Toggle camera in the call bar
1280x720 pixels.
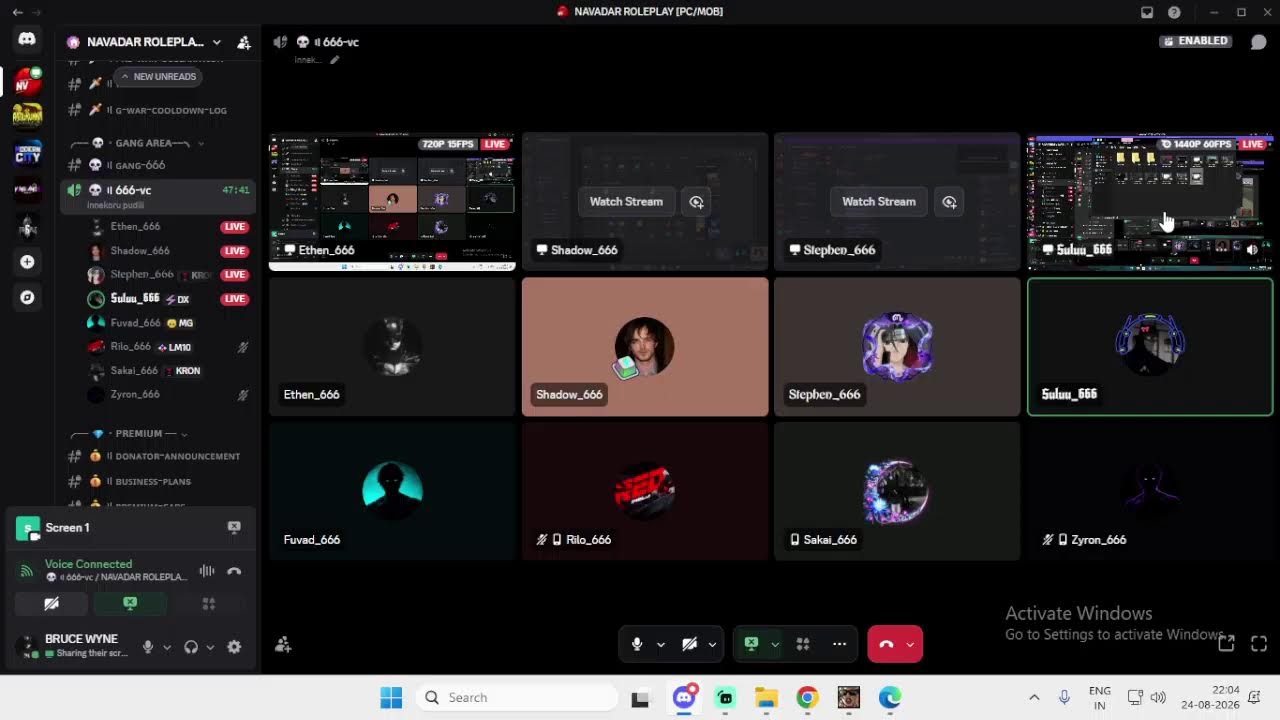click(689, 644)
